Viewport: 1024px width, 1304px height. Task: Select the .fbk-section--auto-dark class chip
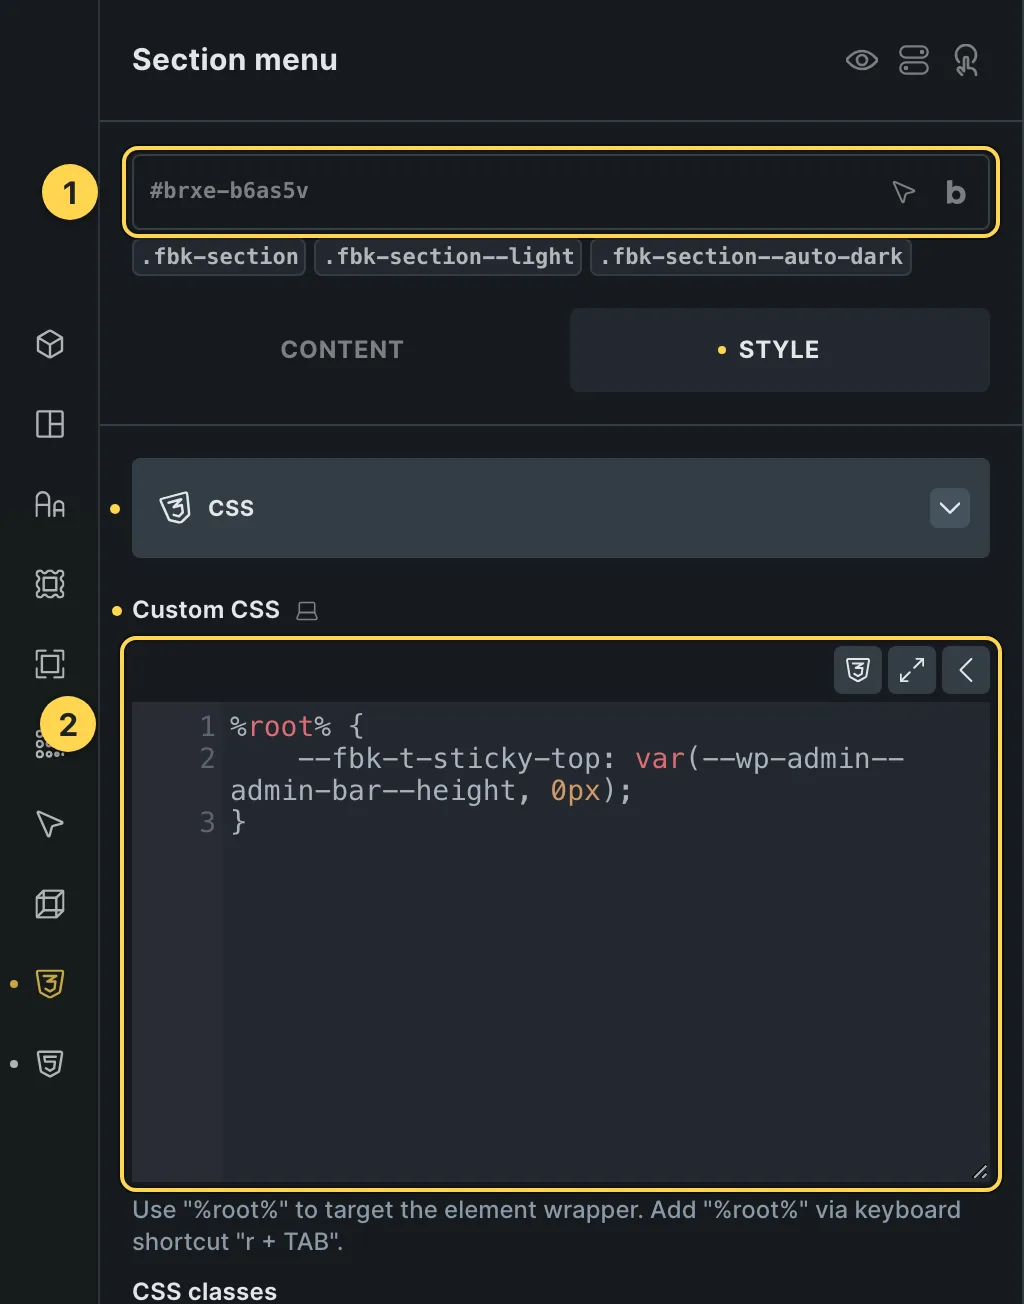[x=751, y=257]
